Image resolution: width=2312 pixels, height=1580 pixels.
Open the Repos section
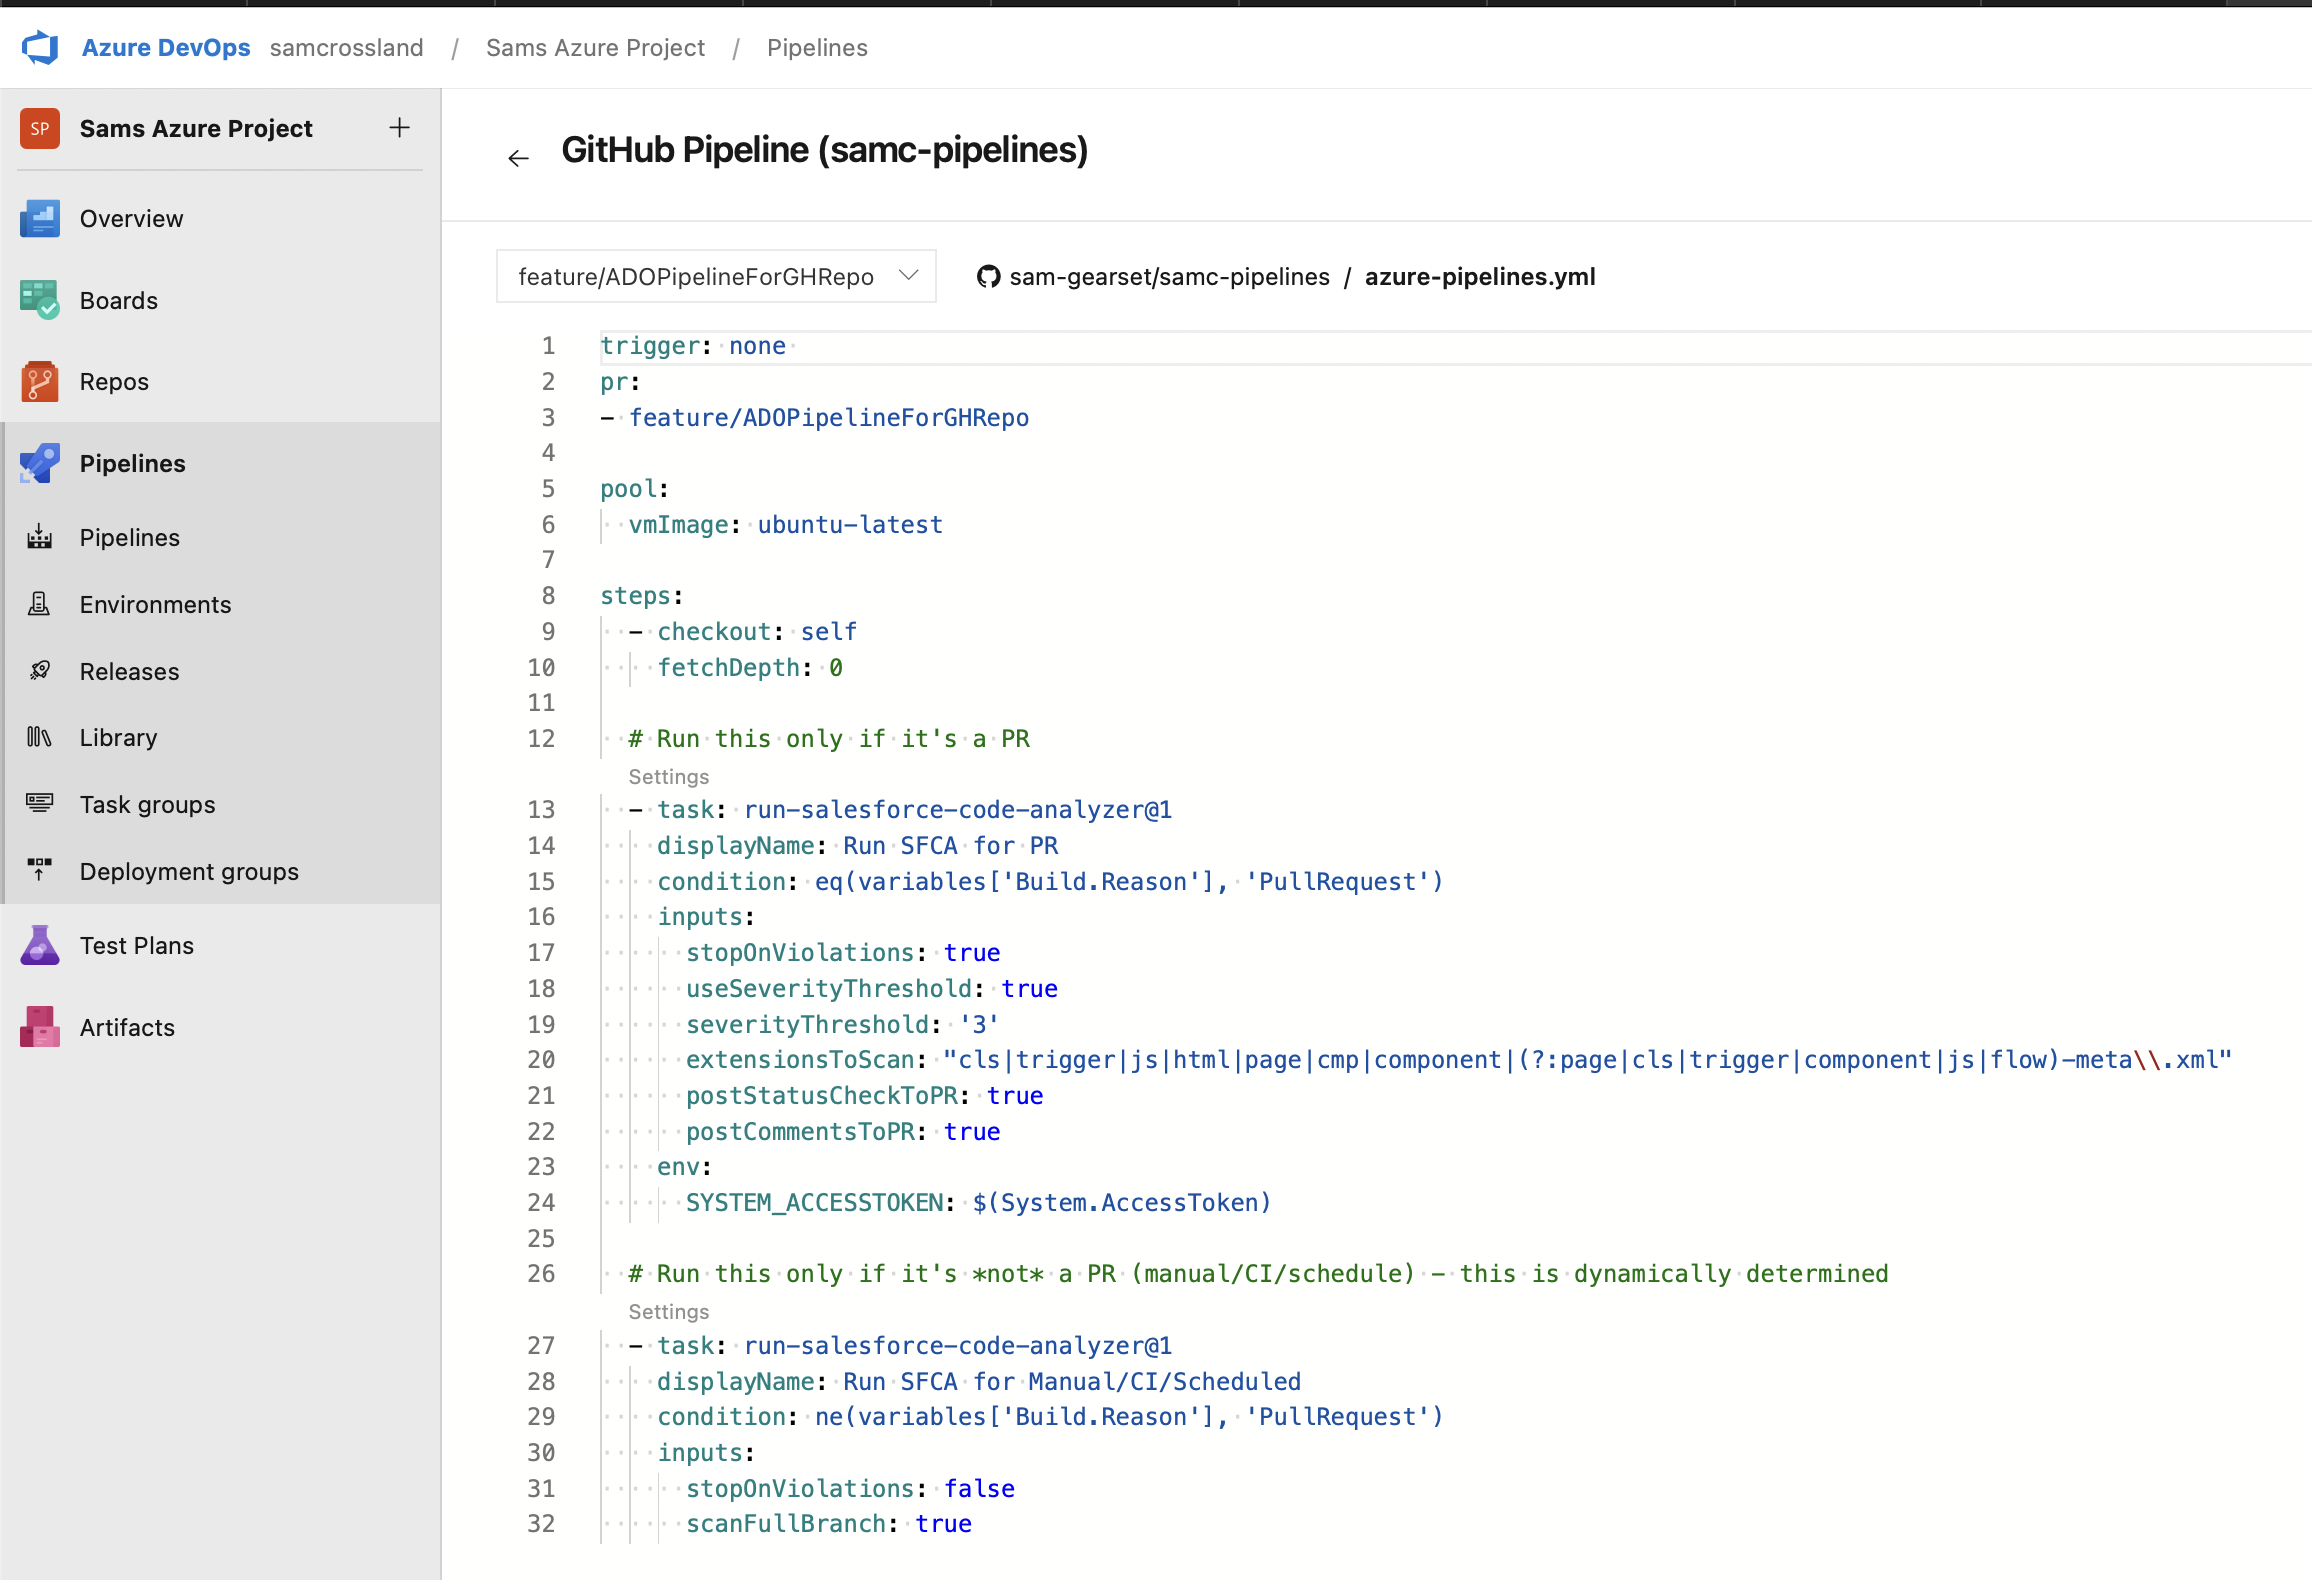point(113,381)
